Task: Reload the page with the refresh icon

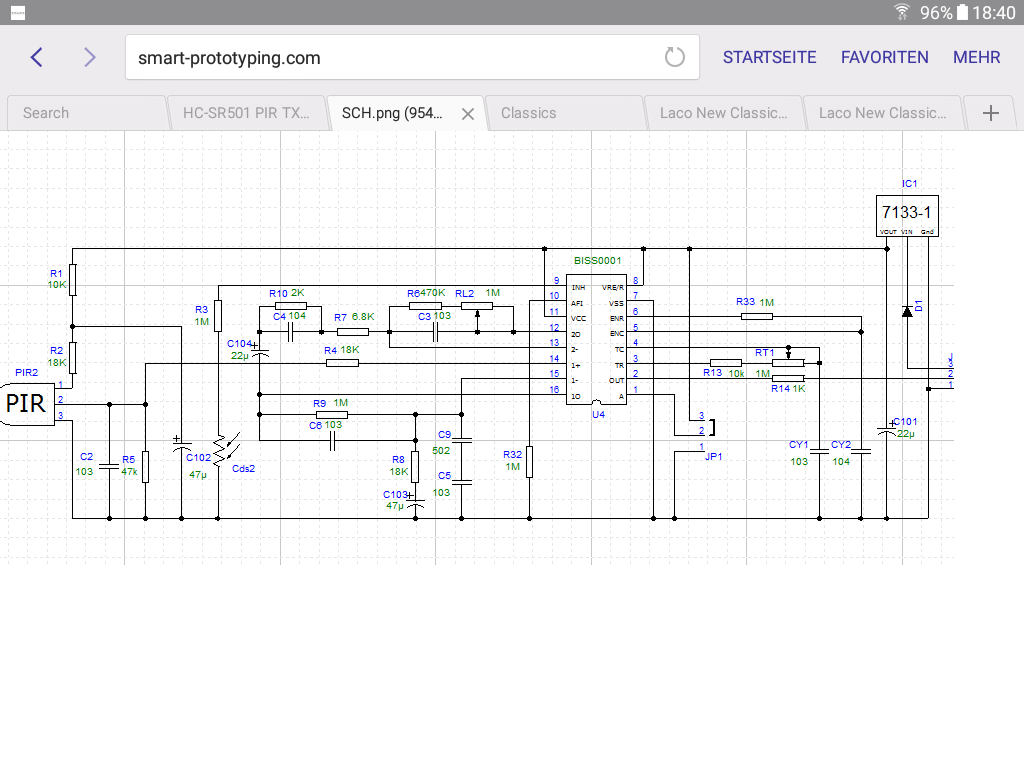Action: 675,57
